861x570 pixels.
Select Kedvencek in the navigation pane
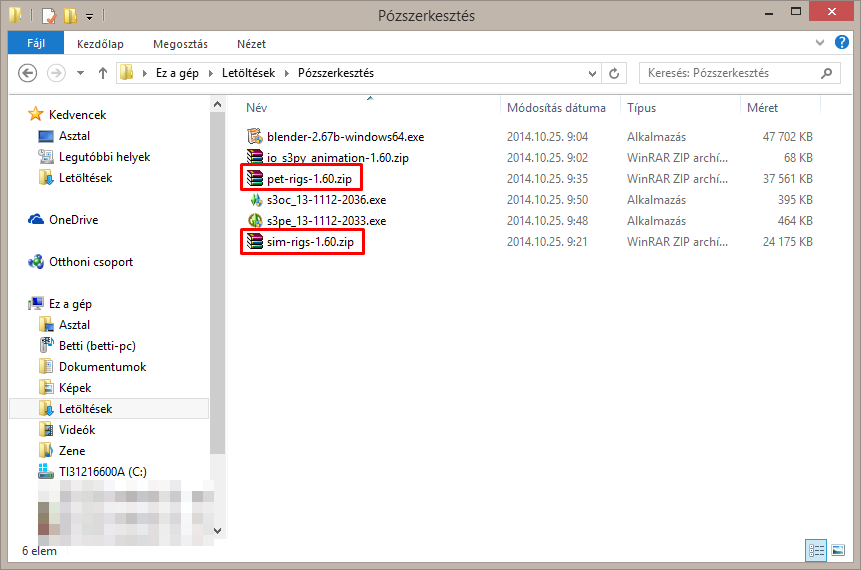point(77,115)
